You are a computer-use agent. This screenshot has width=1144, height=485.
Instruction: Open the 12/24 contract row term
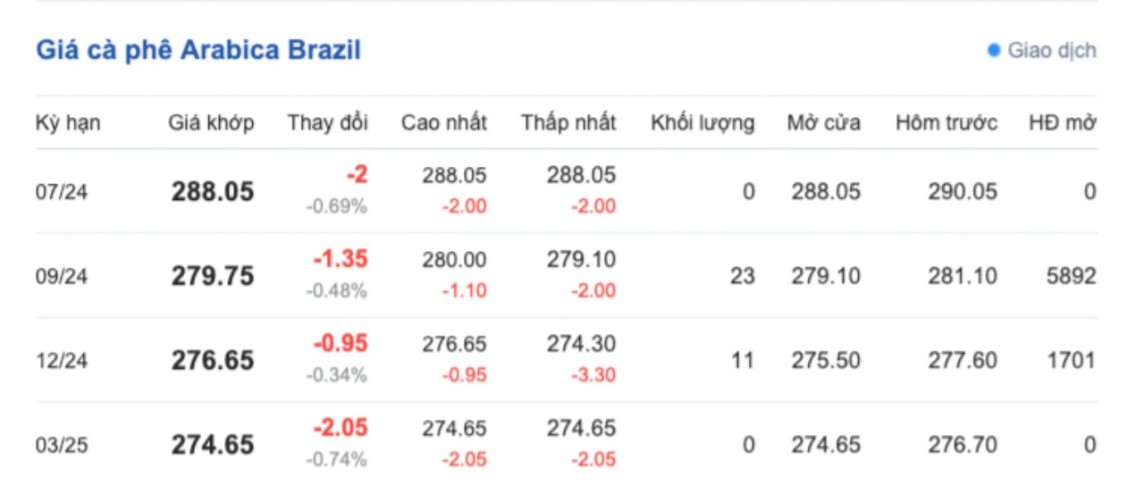click(x=61, y=360)
